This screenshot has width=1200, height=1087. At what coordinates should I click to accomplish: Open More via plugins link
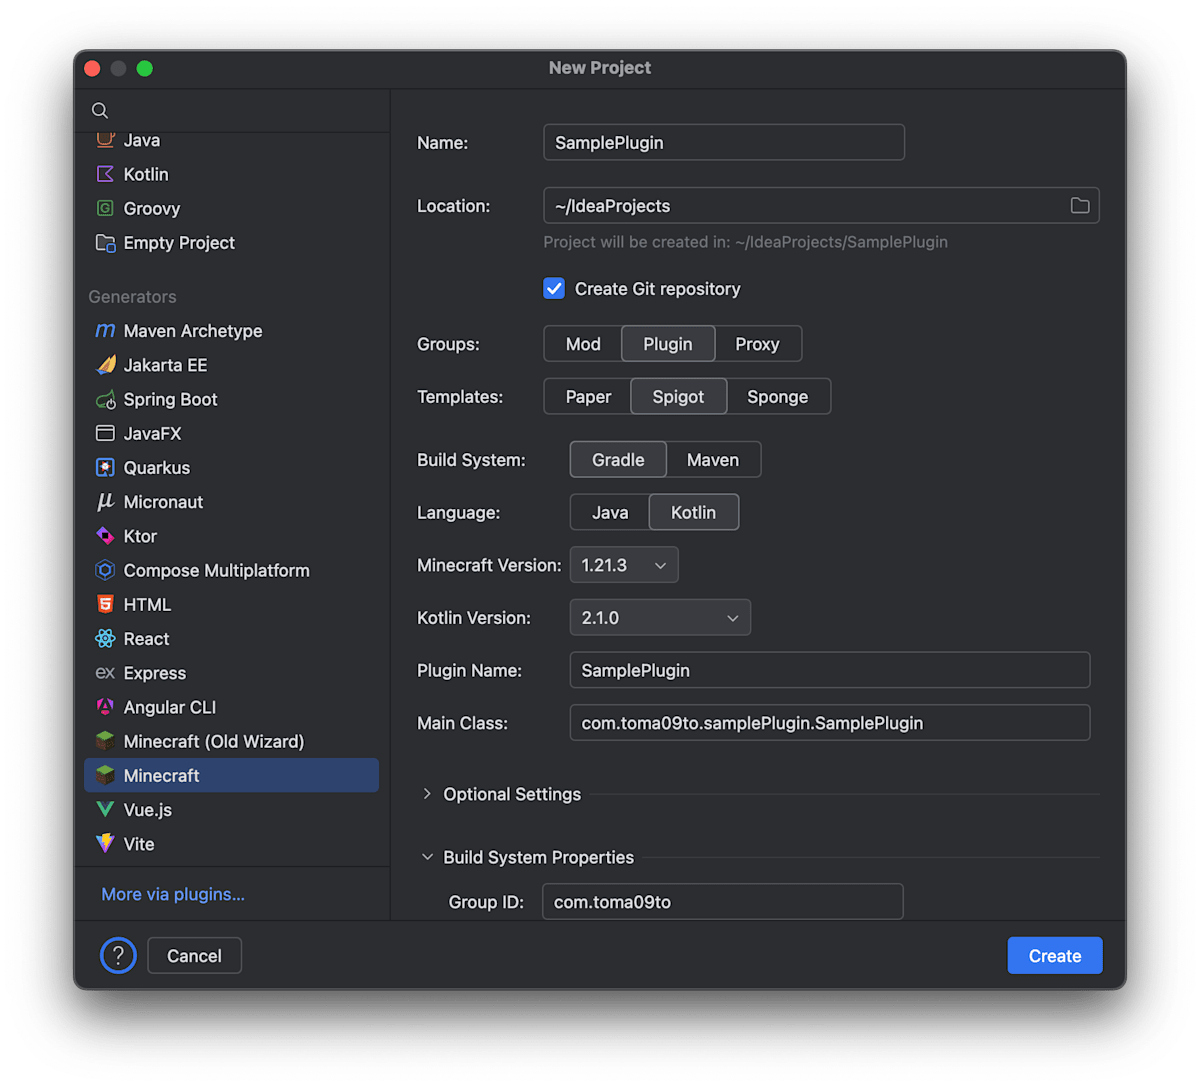click(173, 894)
